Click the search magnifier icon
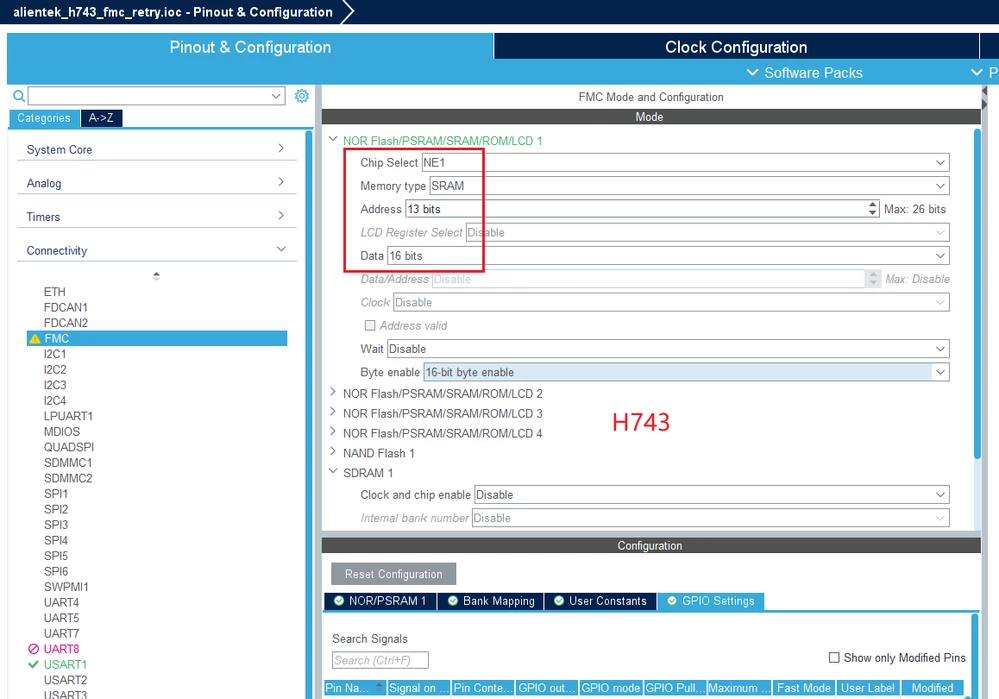Image resolution: width=999 pixels, height=699 pixels. pos(19,96)
